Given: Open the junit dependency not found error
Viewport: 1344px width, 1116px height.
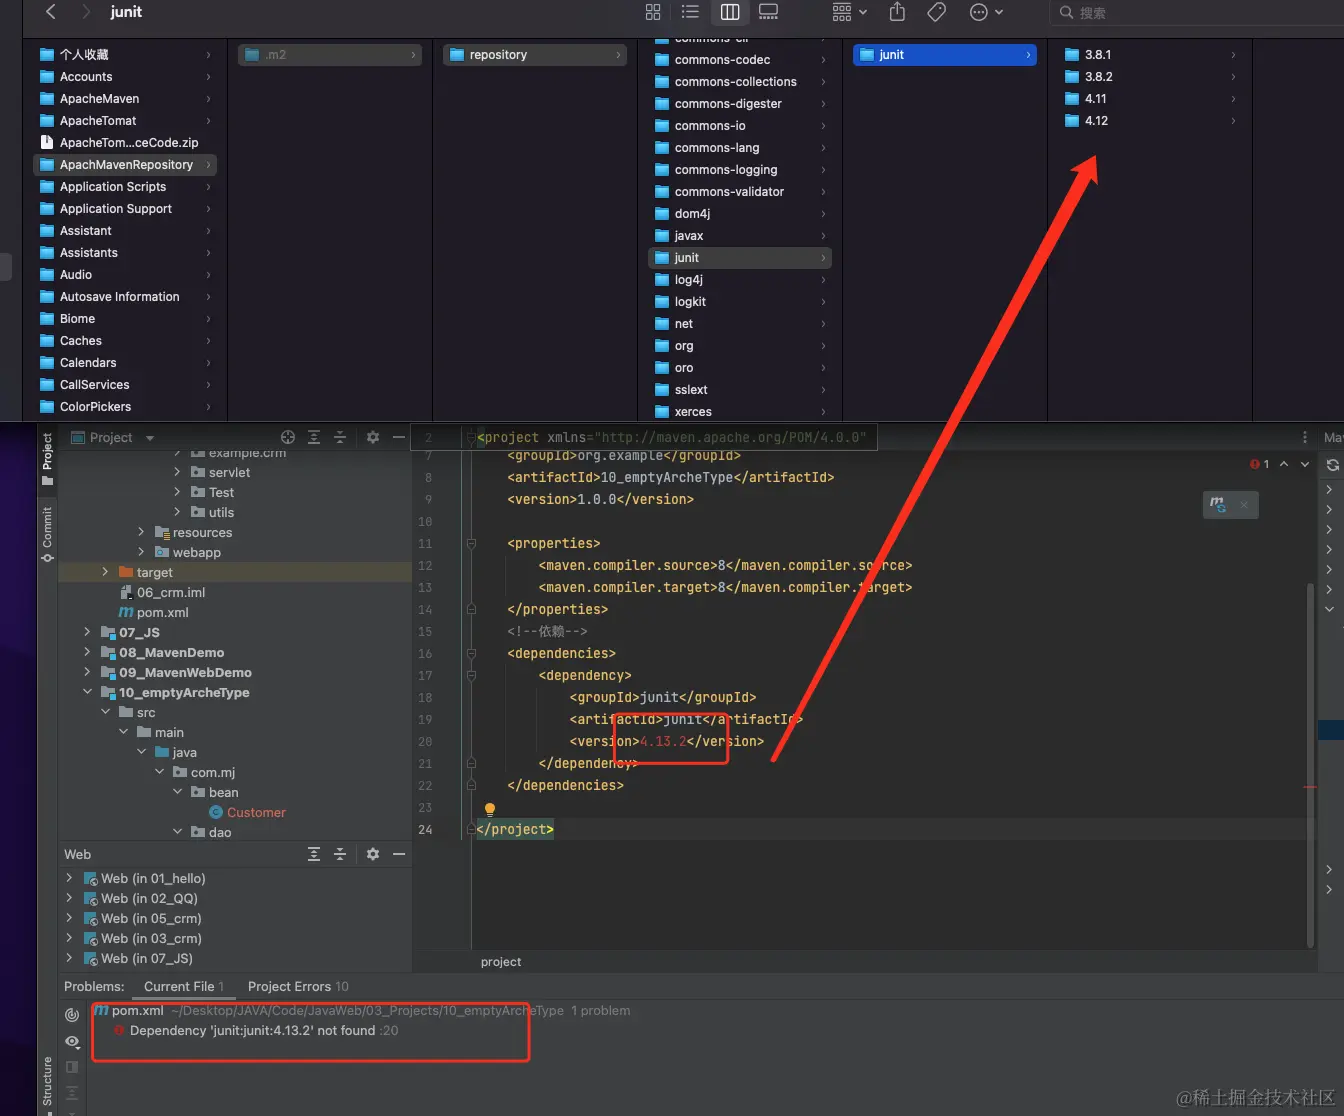Looking at the screenshot, I should coord(255,1031).
